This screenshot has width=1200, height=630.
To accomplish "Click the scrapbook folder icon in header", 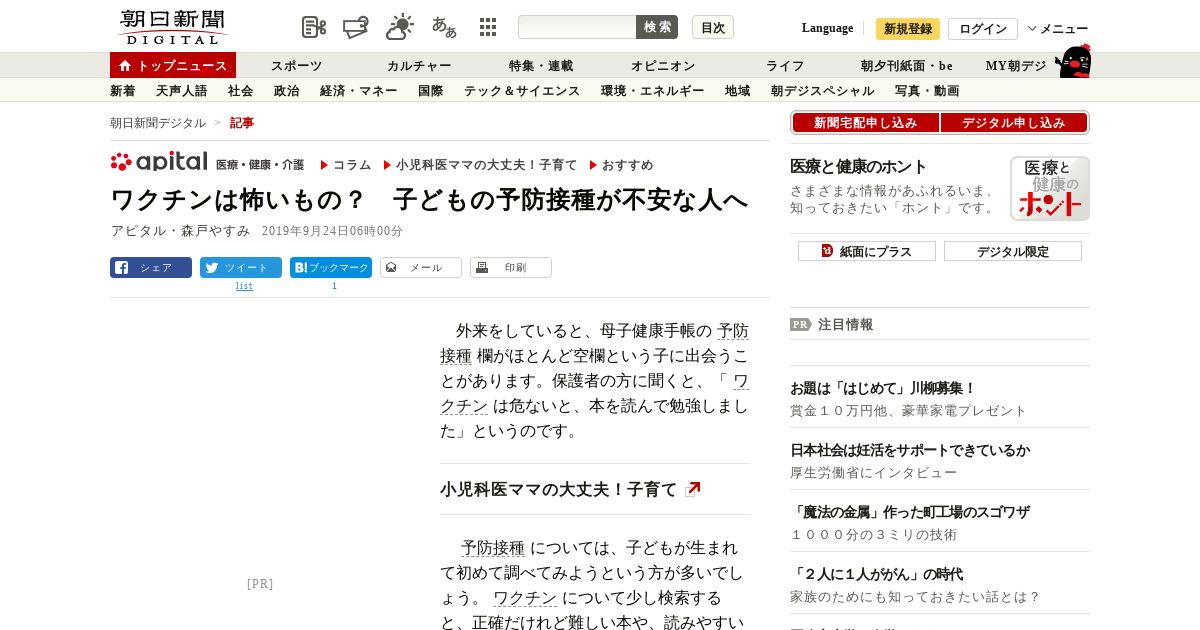I will pos(356,27).
